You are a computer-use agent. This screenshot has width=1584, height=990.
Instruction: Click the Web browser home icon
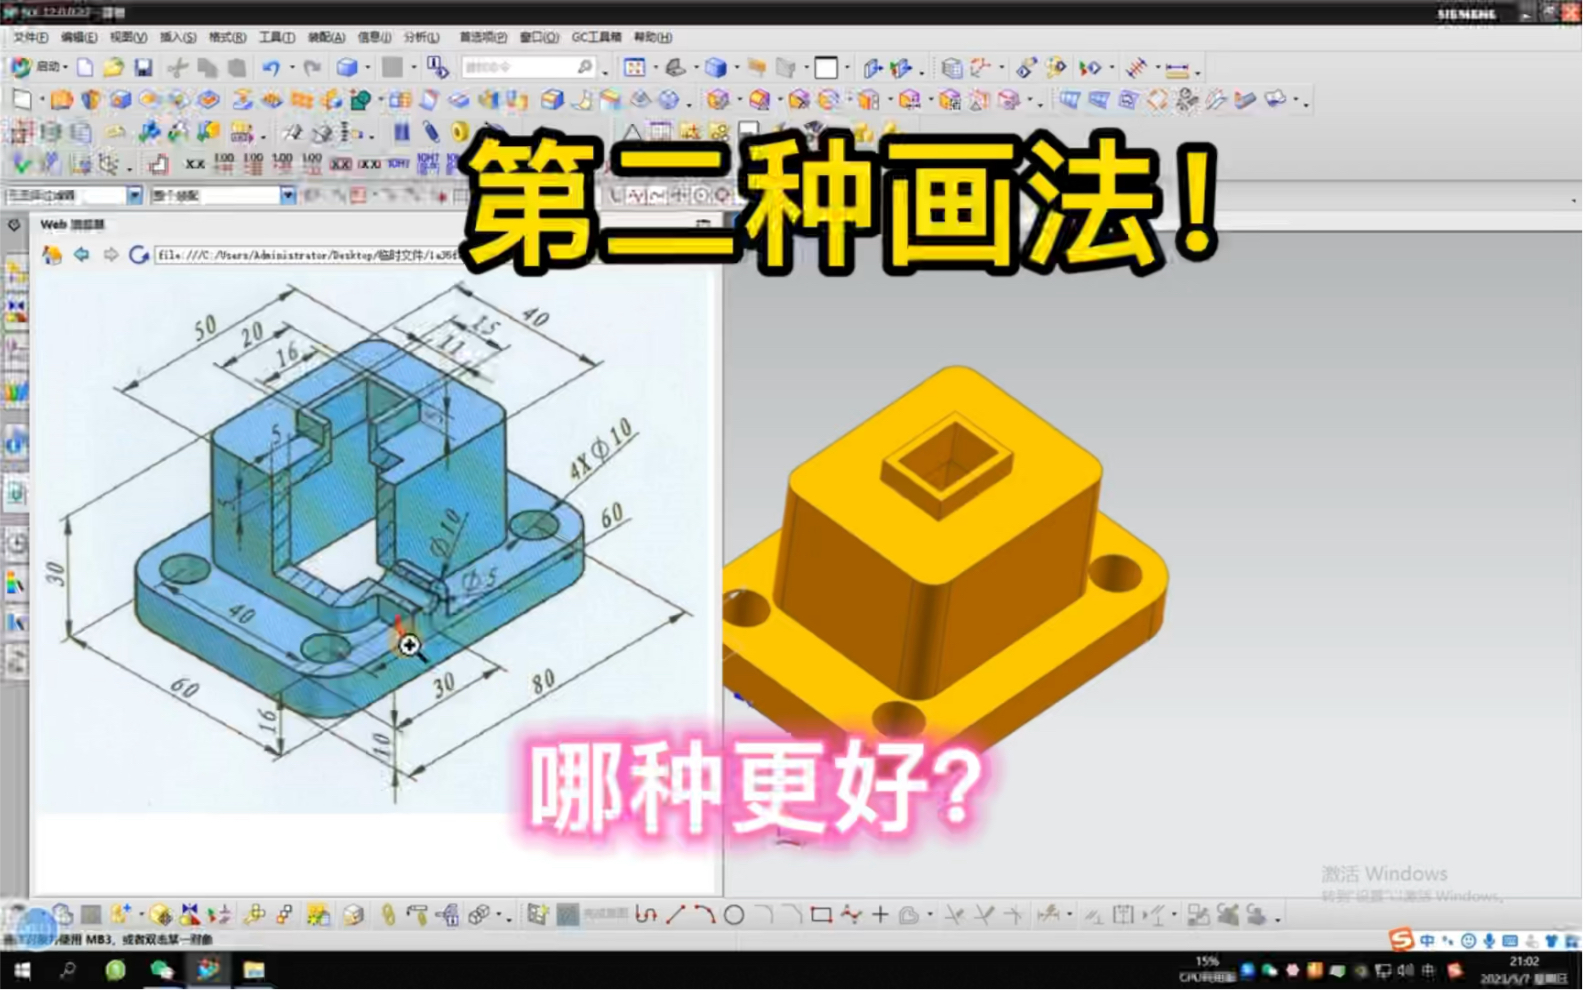coord(52,255)
